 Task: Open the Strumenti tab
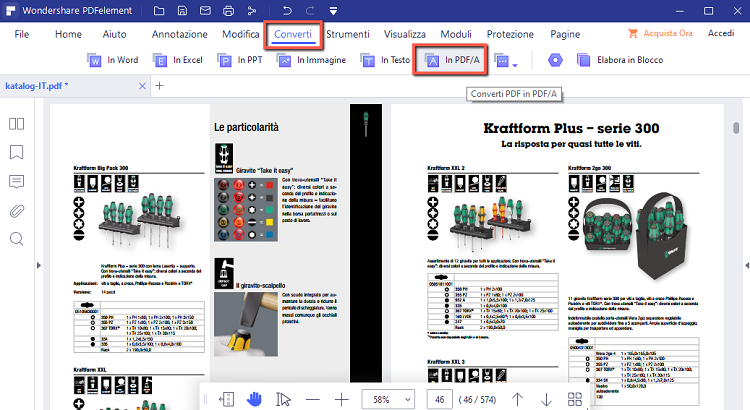pos(348,34)
